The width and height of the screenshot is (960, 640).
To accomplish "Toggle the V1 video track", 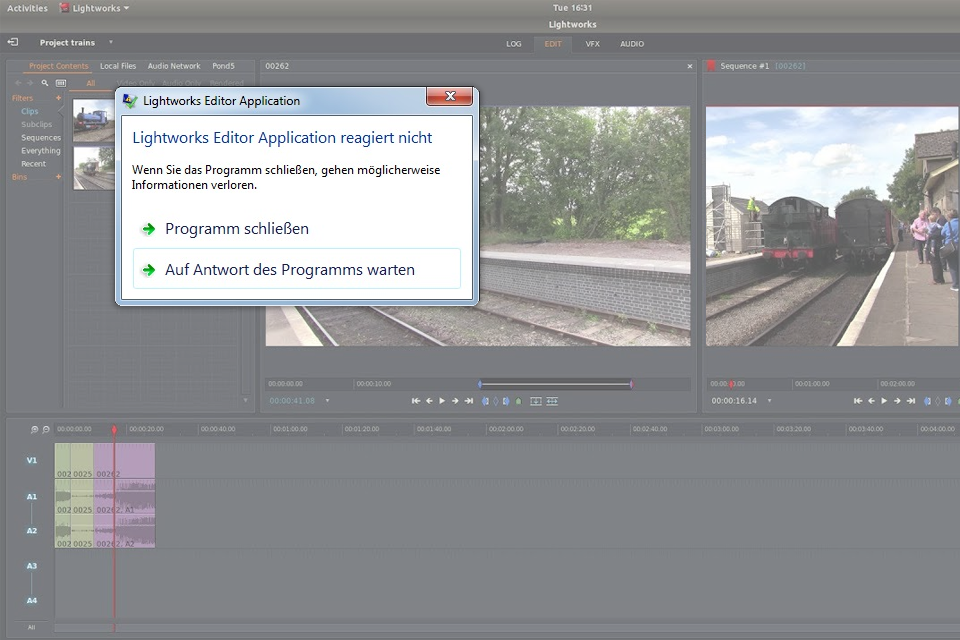I will coord(31,460).
